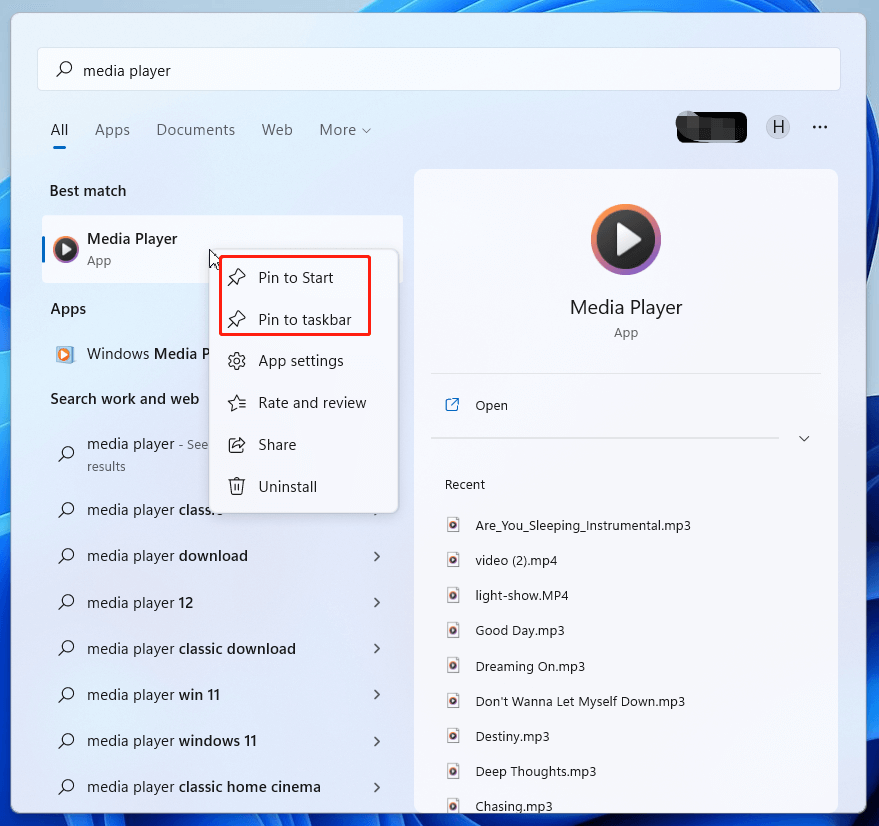Switch to the Apps tab
879x826 pixels.
click(112, 130)
